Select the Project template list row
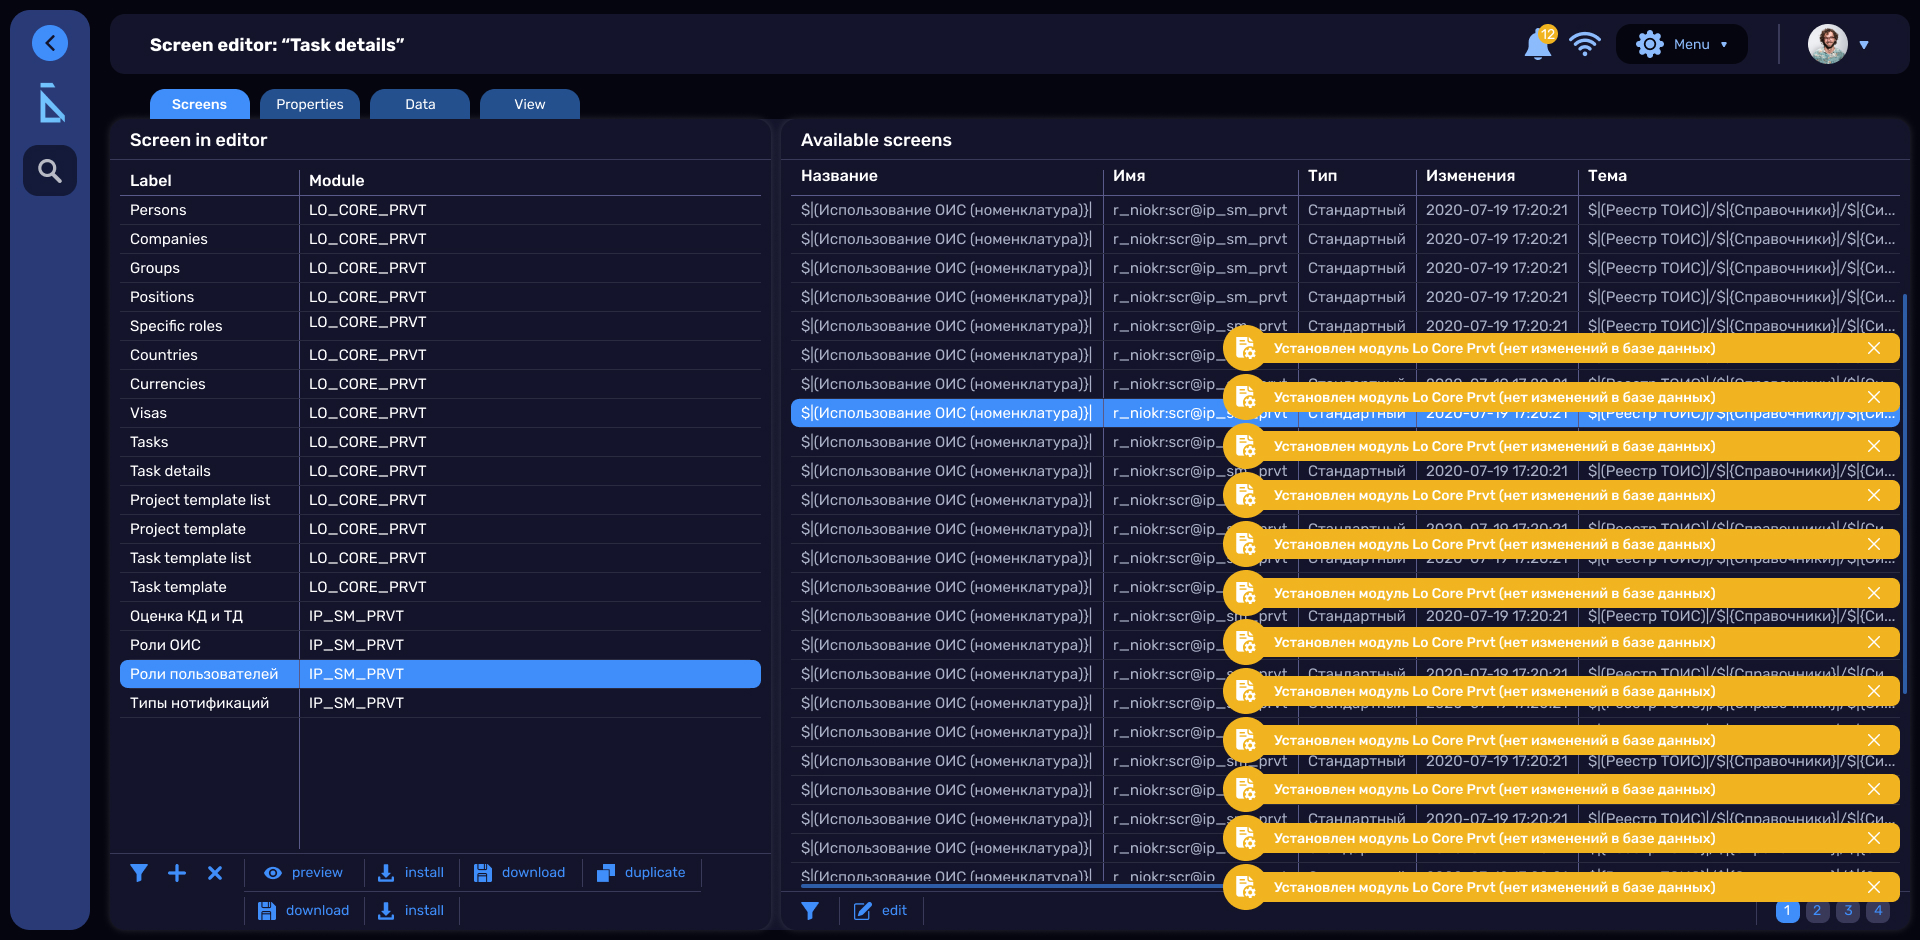 click(x=440, y=500)
